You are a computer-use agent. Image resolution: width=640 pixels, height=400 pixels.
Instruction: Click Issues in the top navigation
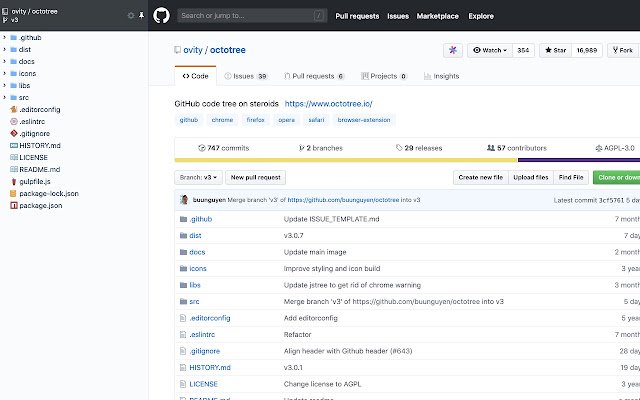coord(398,16)
